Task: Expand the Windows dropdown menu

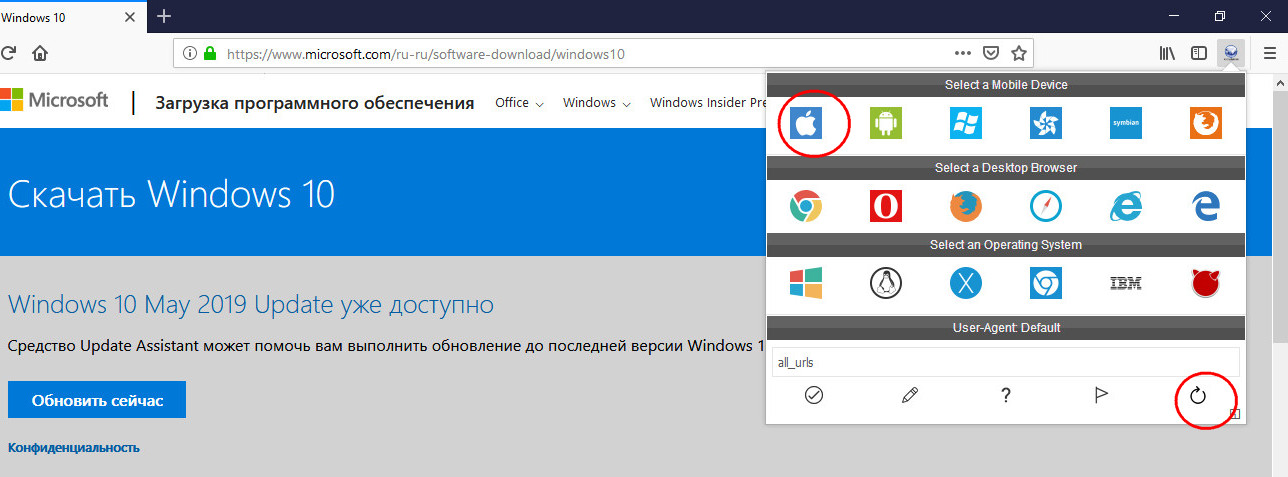Action: point(596,102)
